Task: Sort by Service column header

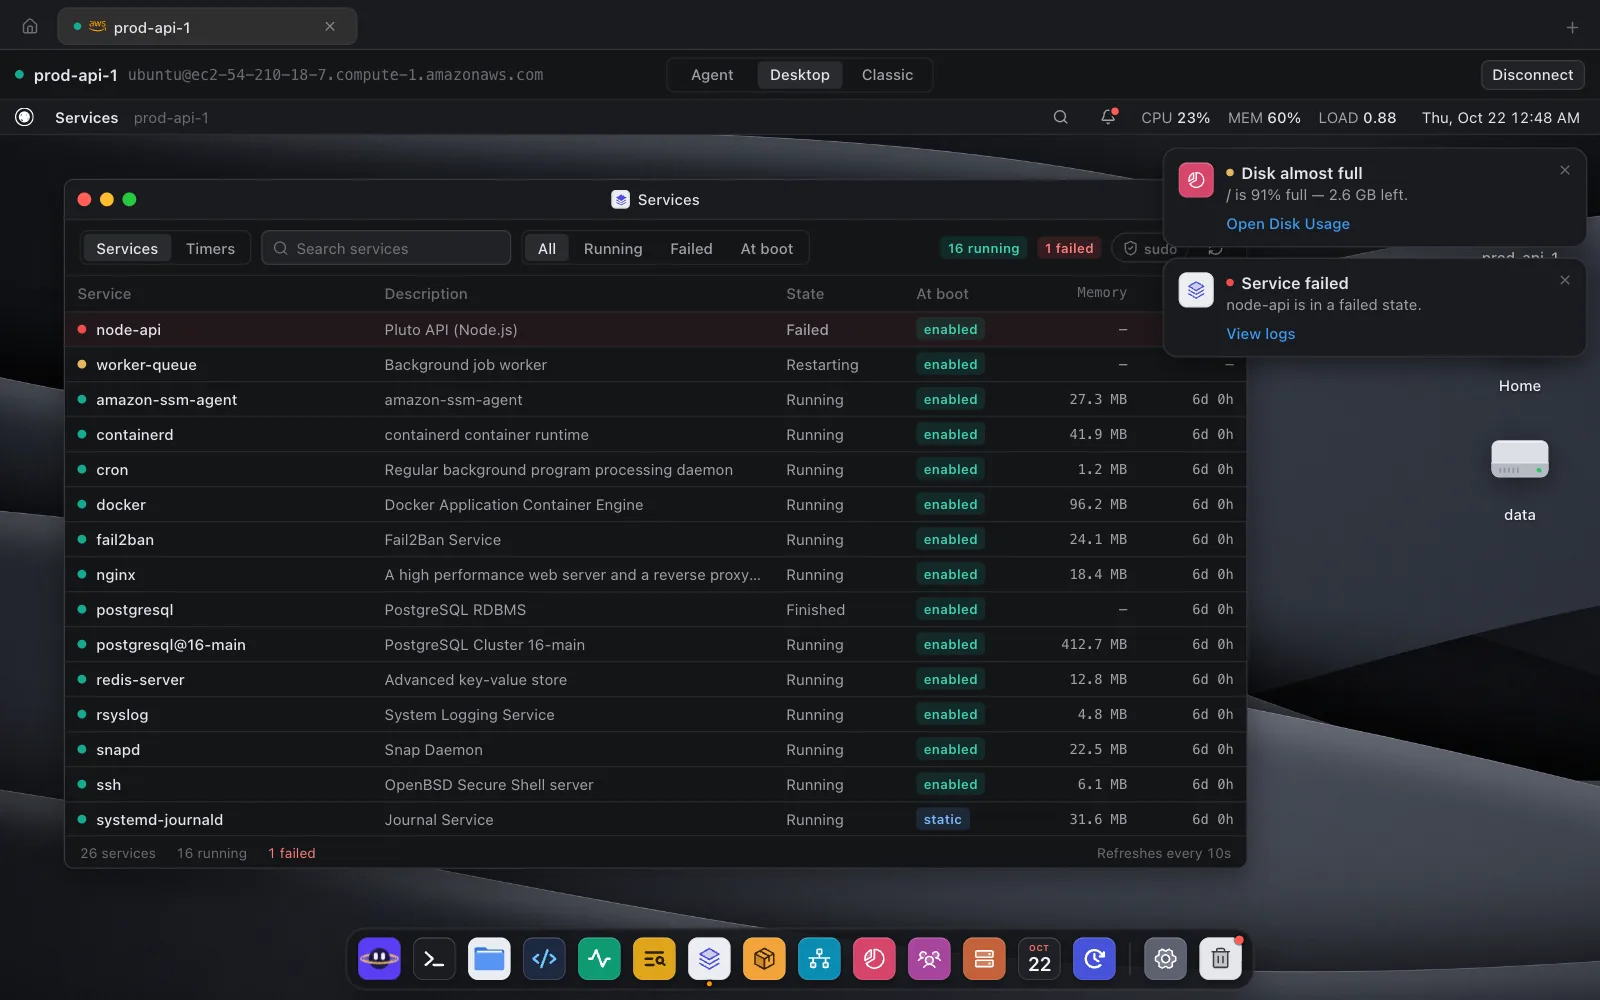Action: pyautogui.click(x=104, y=294)
